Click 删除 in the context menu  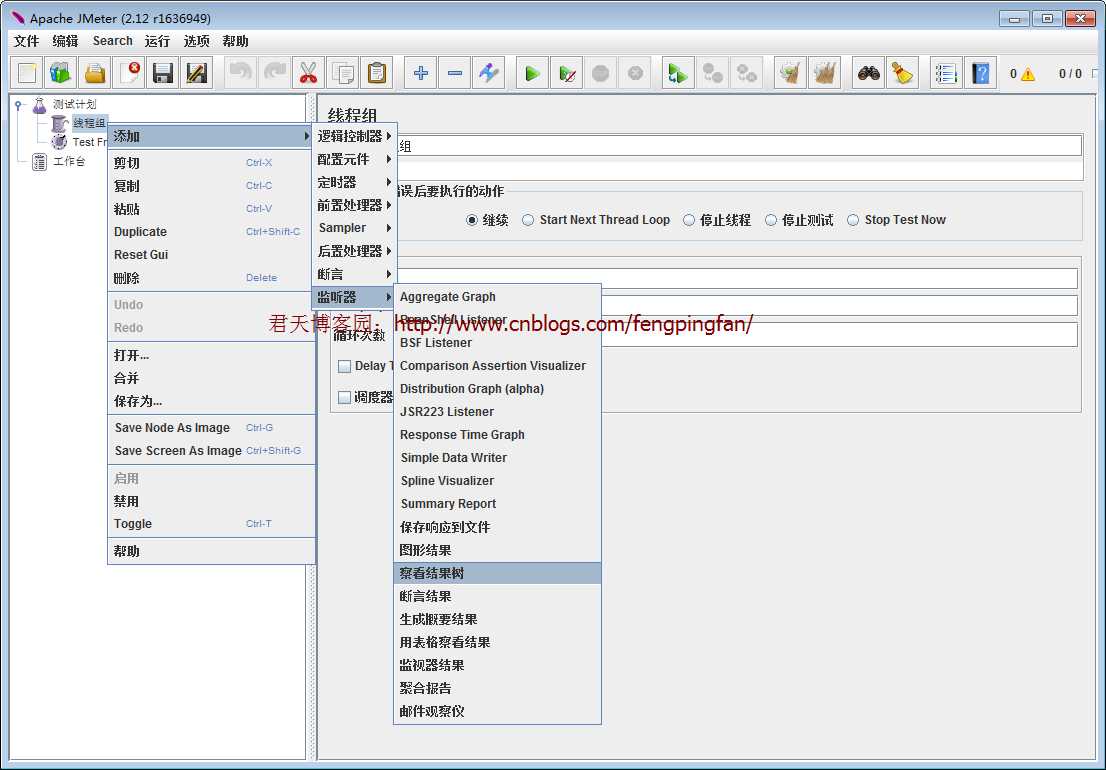pos(211,278)
